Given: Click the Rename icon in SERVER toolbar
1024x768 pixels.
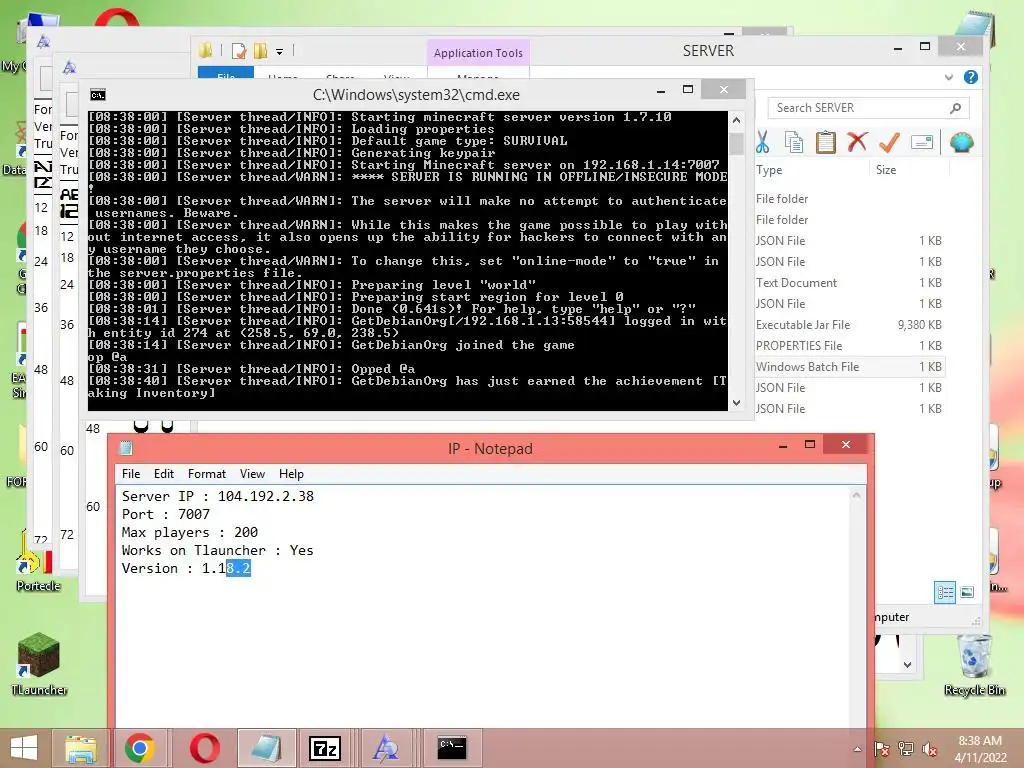Looking at the screenshot, I should pos(921,142).
